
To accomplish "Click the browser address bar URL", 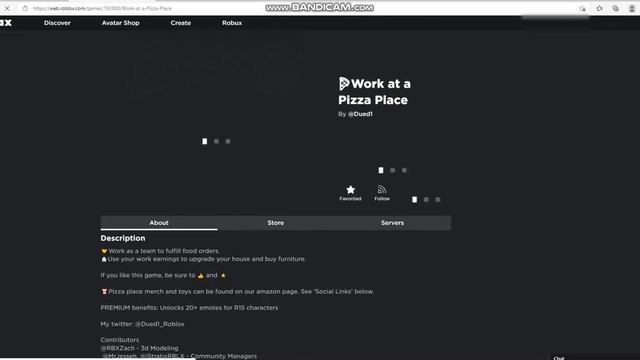I will click(x=102, y=8).
